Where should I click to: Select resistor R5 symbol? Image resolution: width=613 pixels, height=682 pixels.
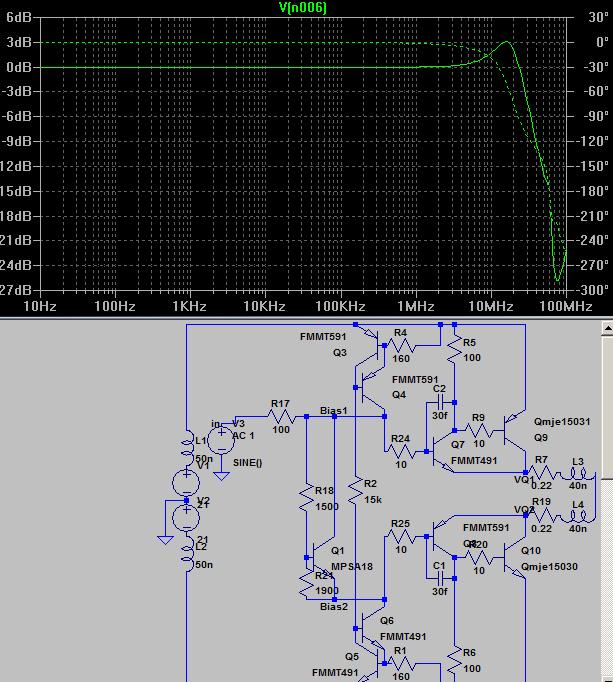[x=454, y=349]
